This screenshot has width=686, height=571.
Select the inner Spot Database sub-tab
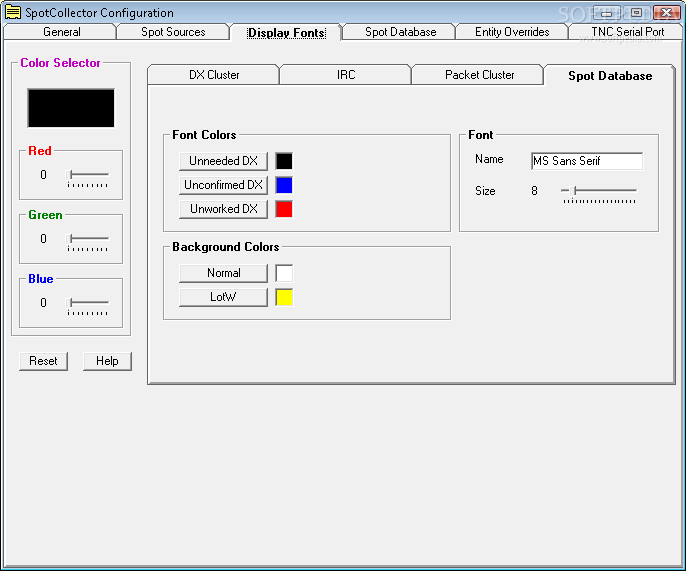[x=610, y=76]
